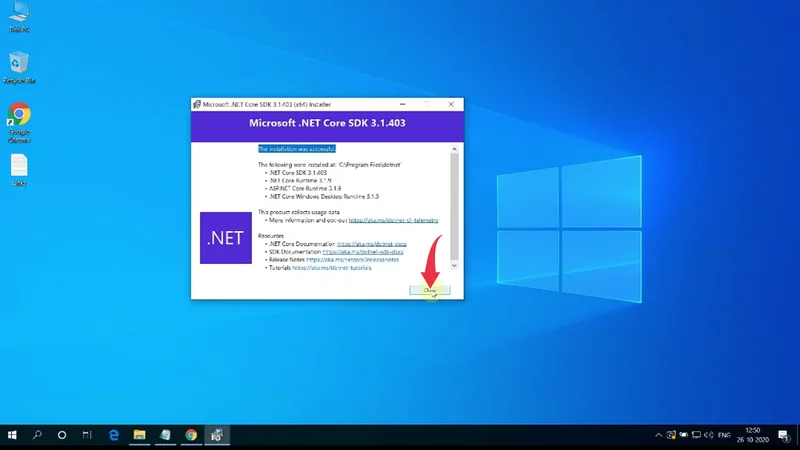Open Cortana from the taskbar
The height and width of the screenshot is (450, 800).
[62, 436]
